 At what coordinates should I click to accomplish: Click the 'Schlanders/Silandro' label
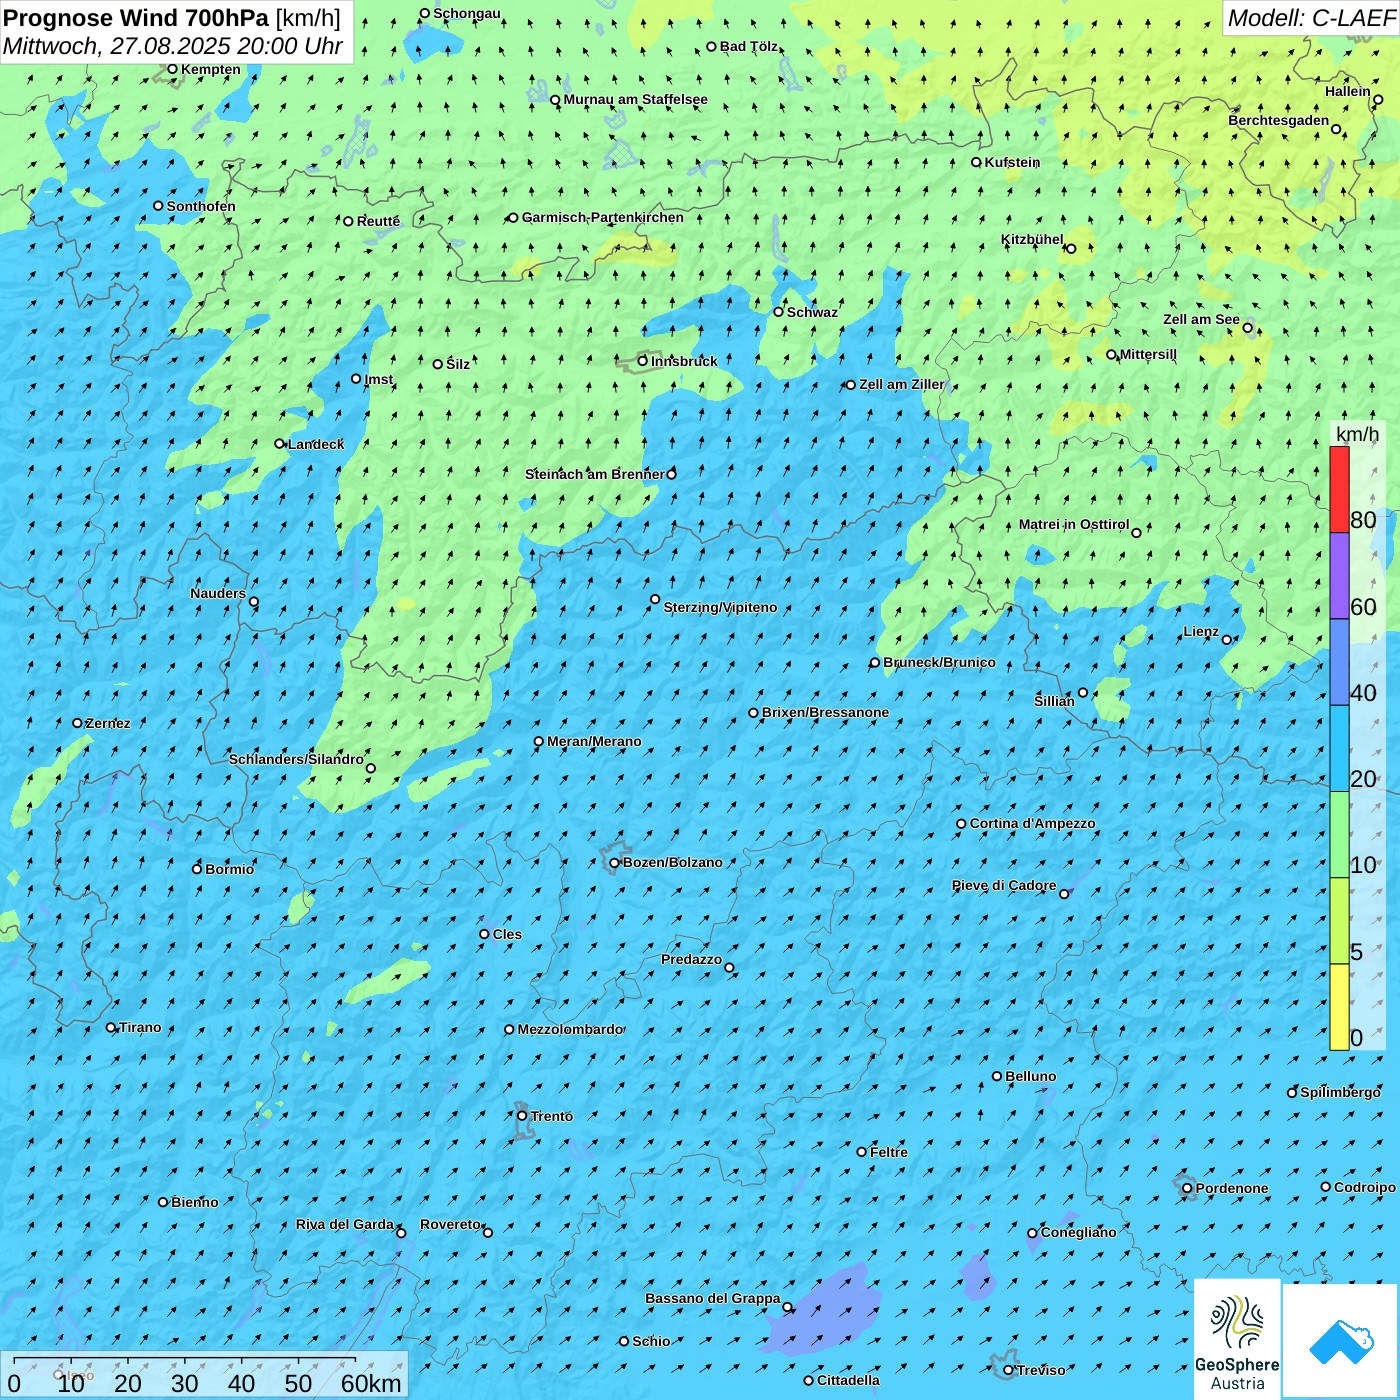[296, 759]
